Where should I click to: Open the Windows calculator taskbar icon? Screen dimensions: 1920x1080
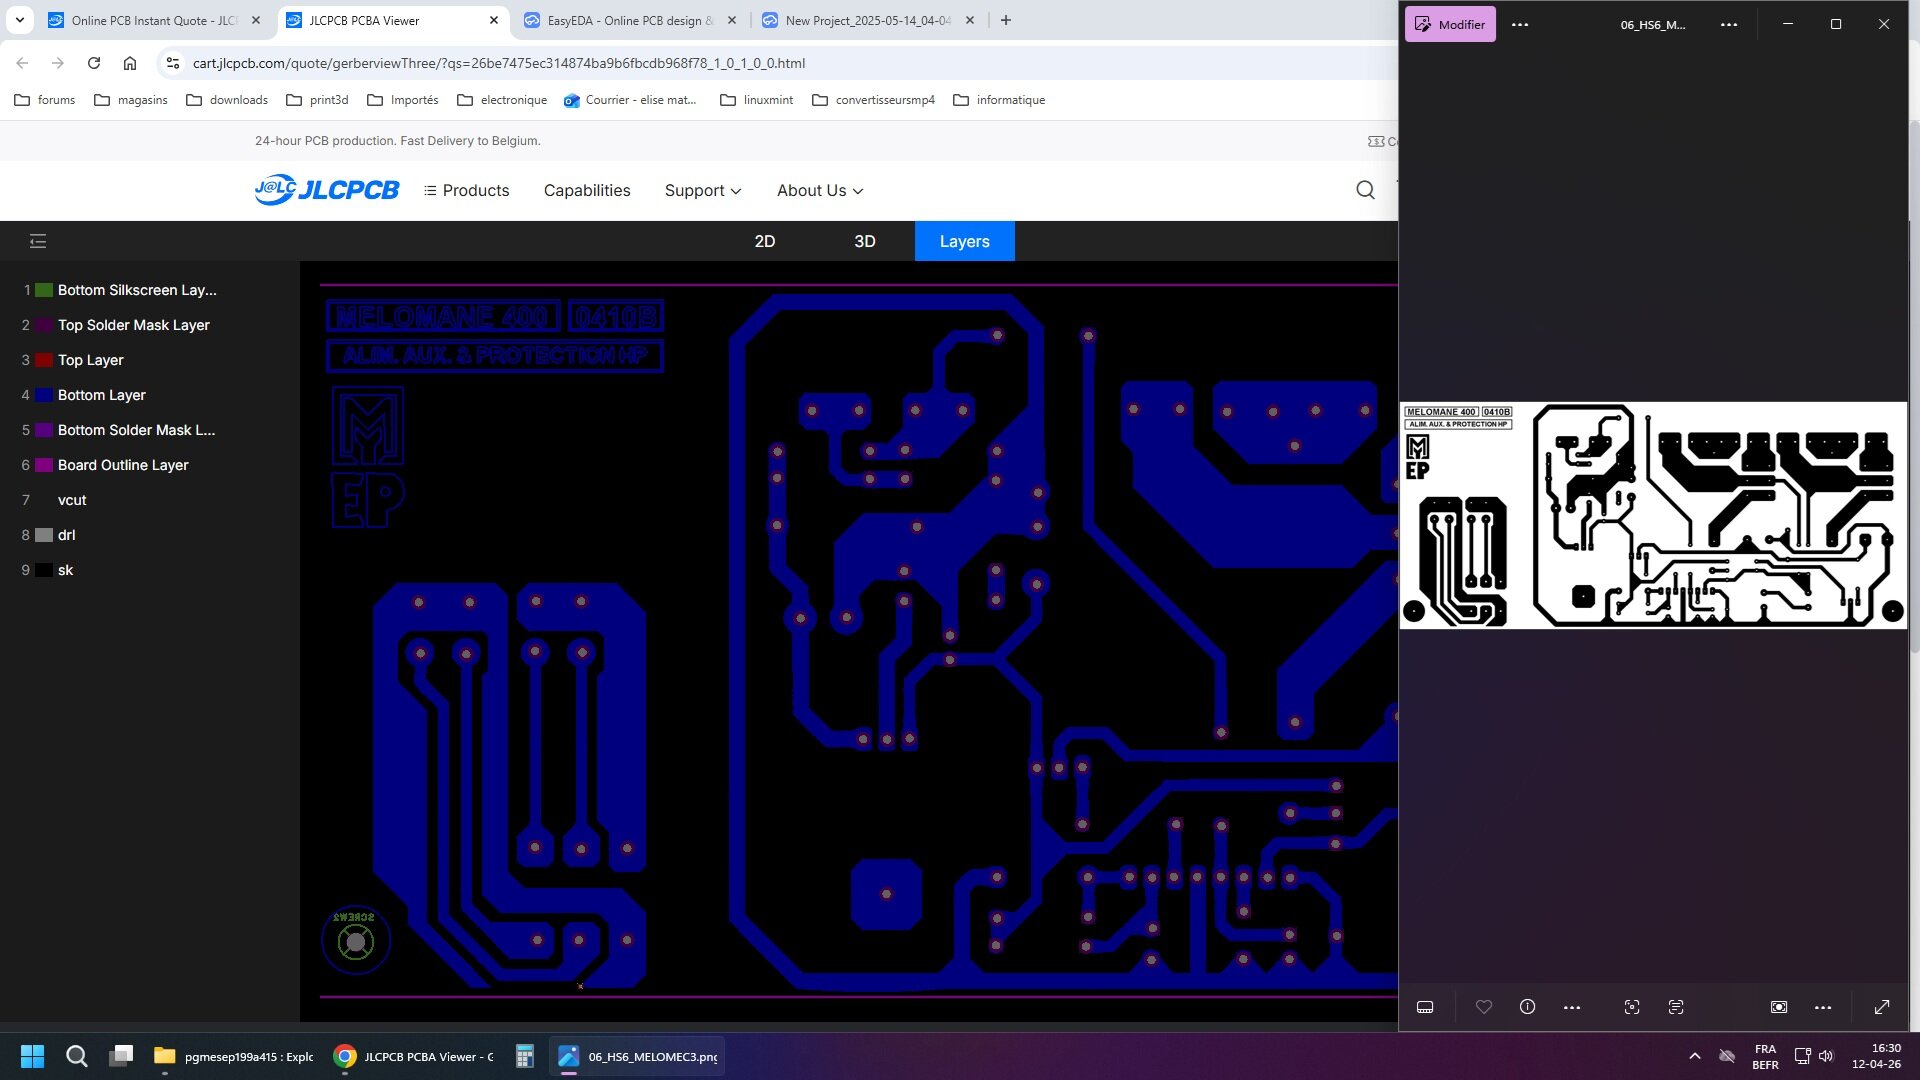[x=524, y=1056]
